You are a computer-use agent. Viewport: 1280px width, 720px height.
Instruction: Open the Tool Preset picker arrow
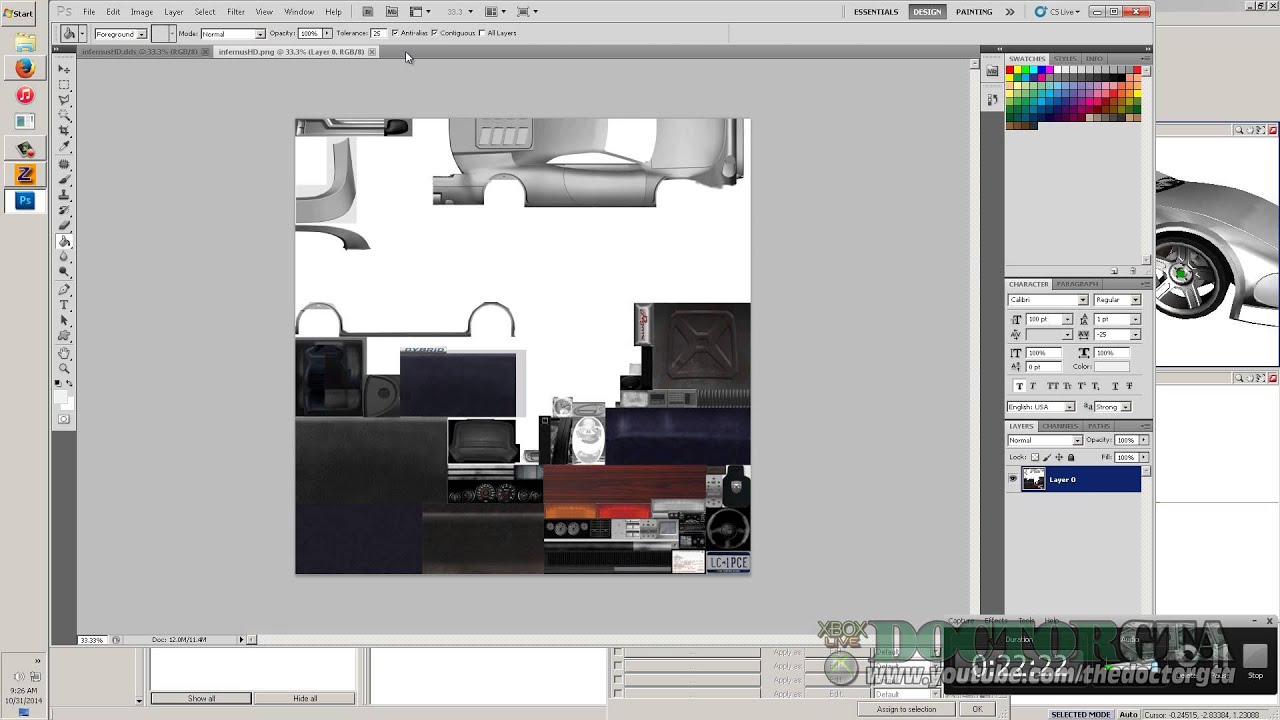click(x=82, y=34)
